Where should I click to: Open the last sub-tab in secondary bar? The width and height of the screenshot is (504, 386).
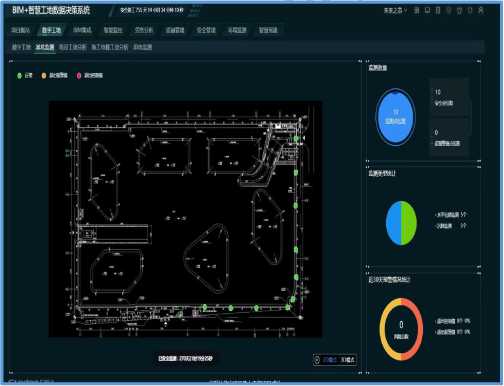click(x=143, y=47)
